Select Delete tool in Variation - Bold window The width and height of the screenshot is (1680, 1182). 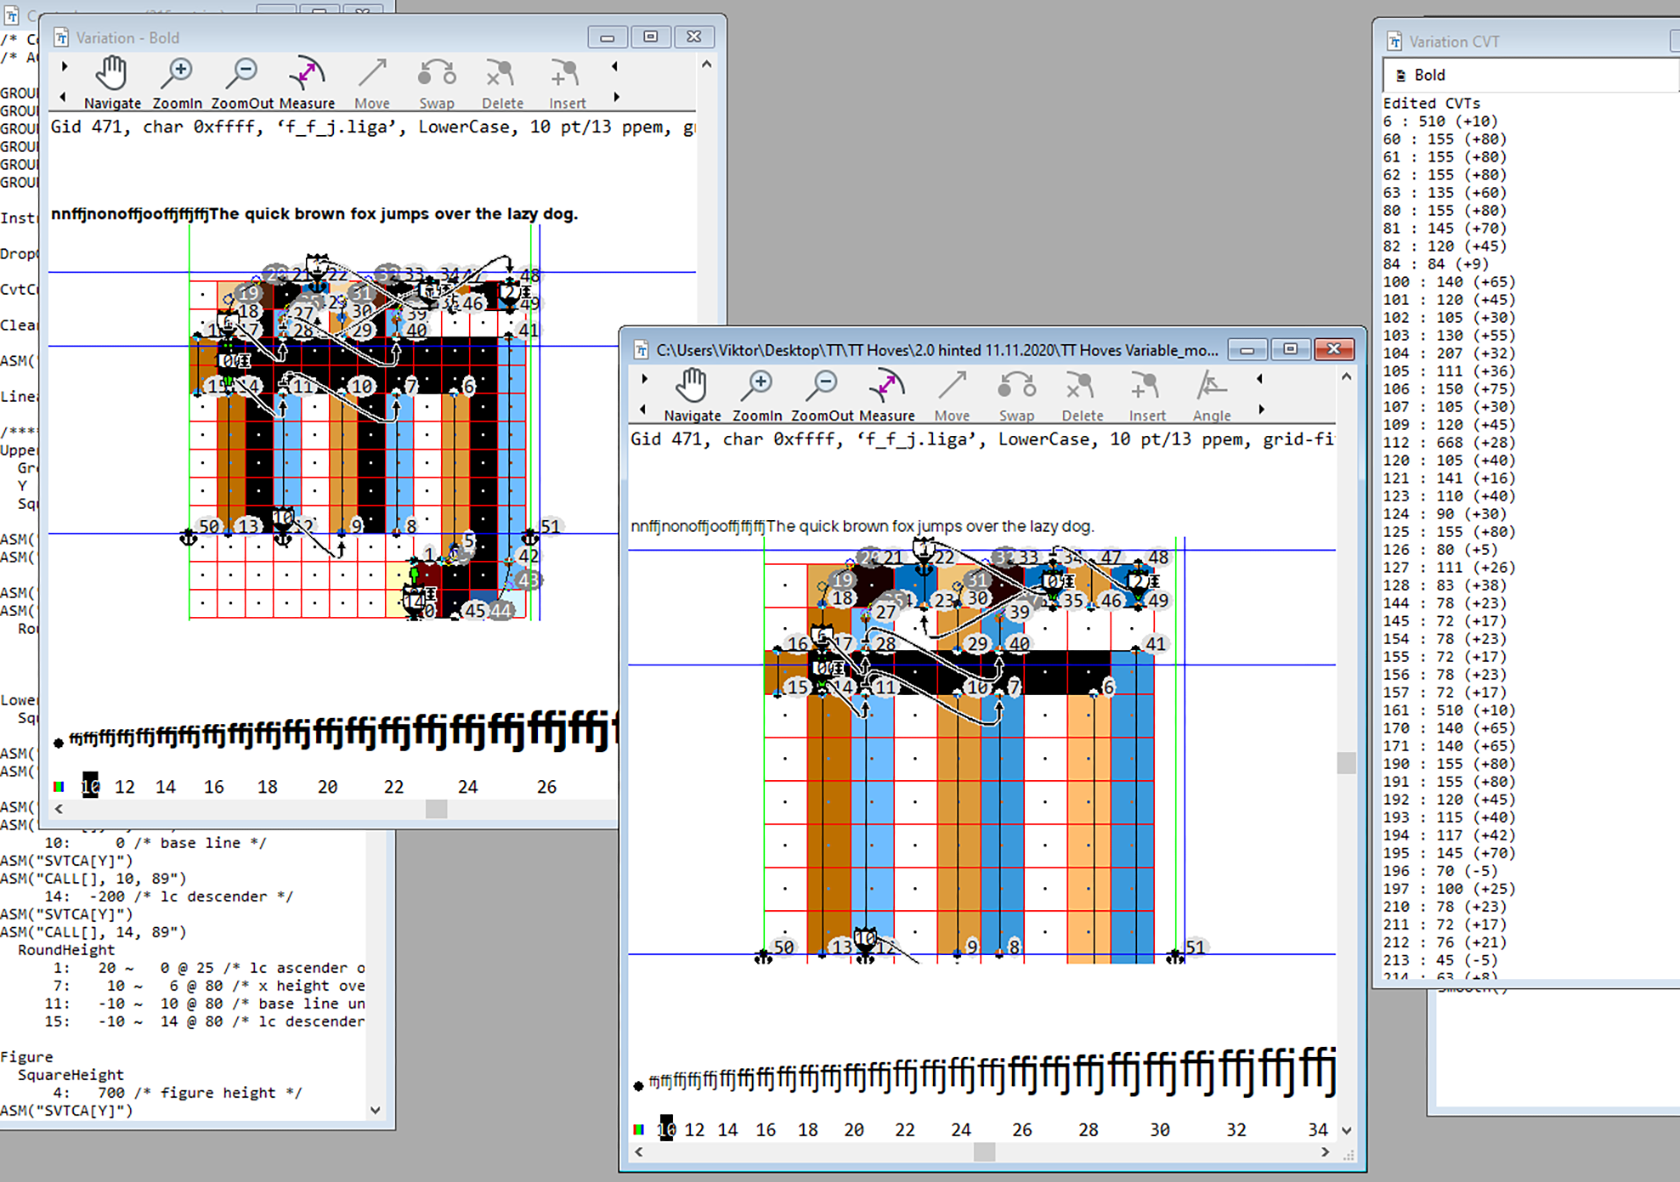point(502,82)
